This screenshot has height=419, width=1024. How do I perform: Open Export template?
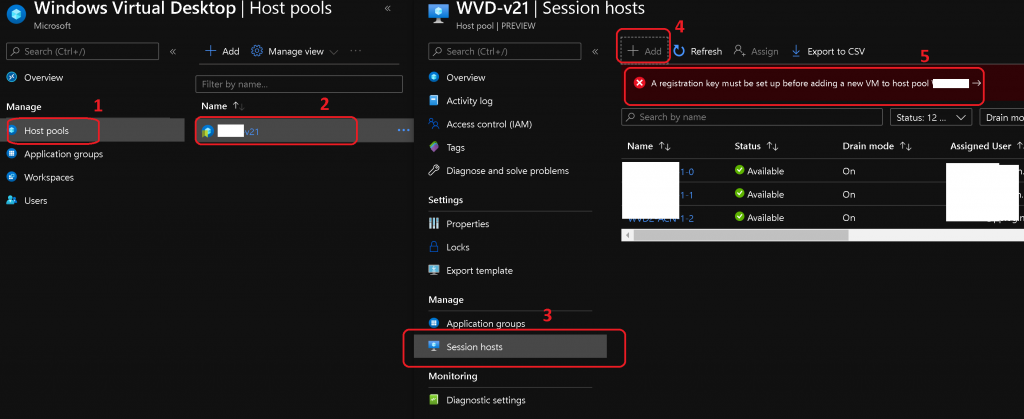[479, 271]
